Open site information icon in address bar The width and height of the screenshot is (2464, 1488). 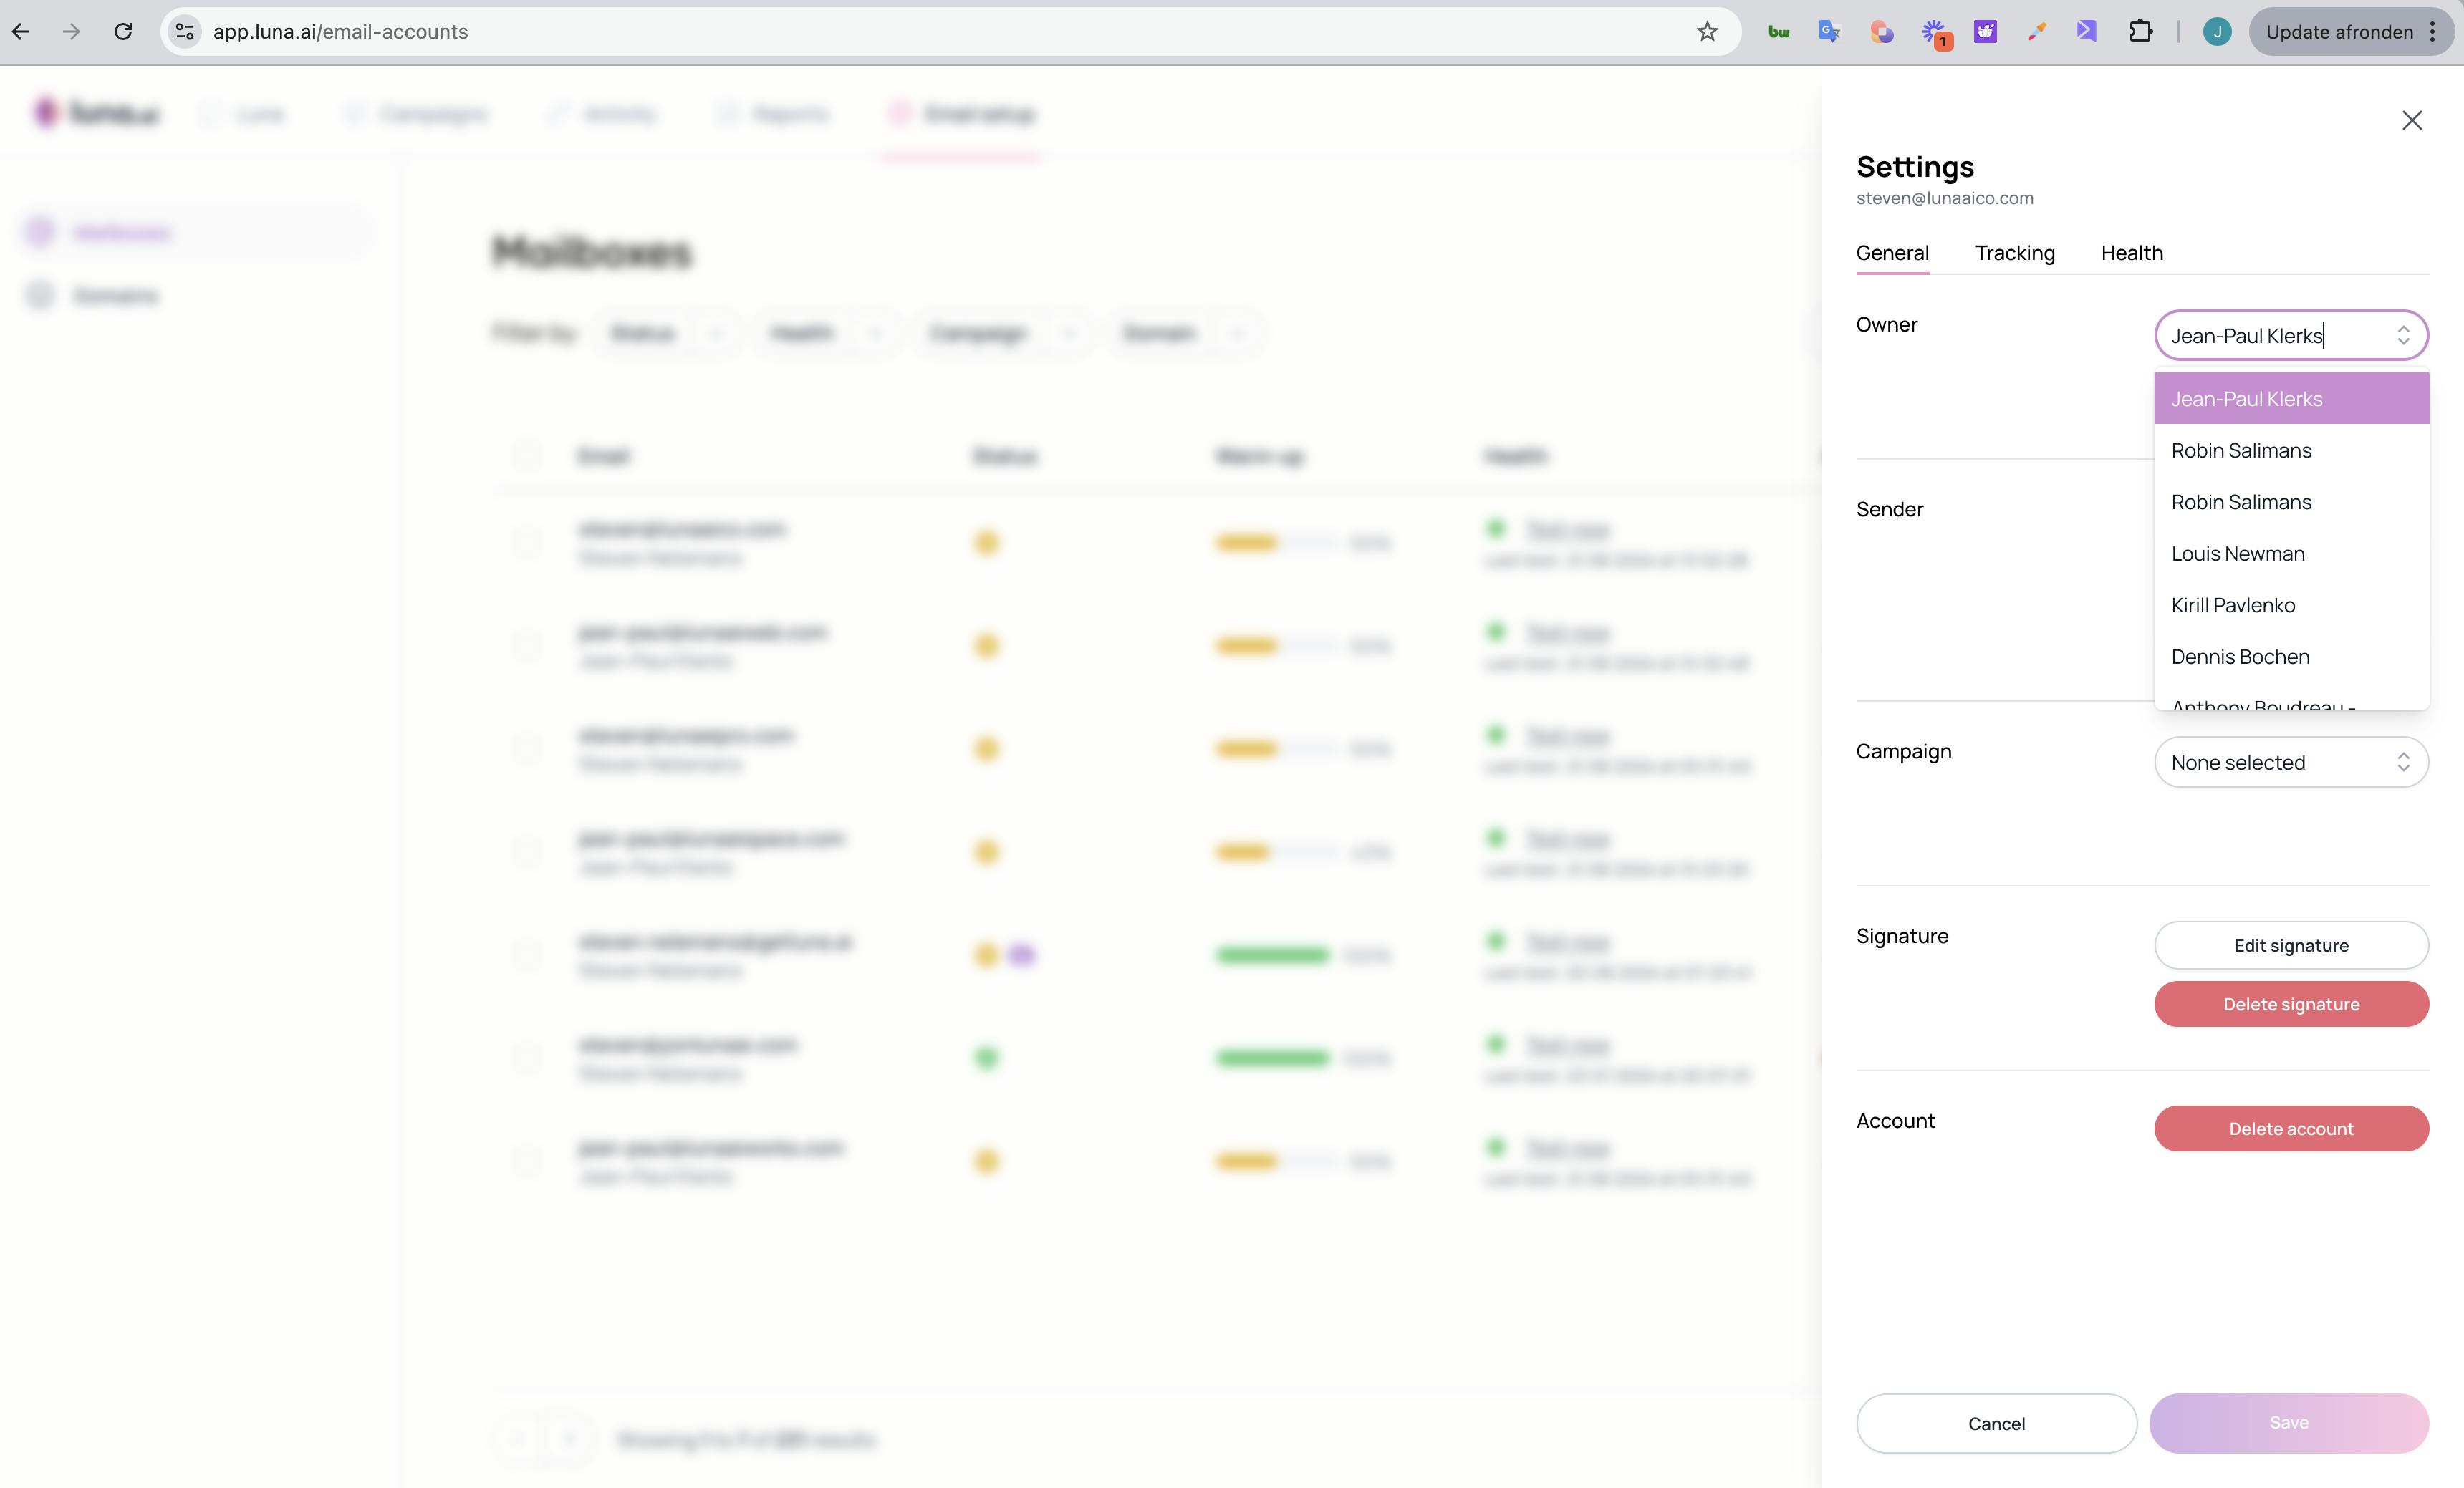pyautogui.click(x=185, y=32)
